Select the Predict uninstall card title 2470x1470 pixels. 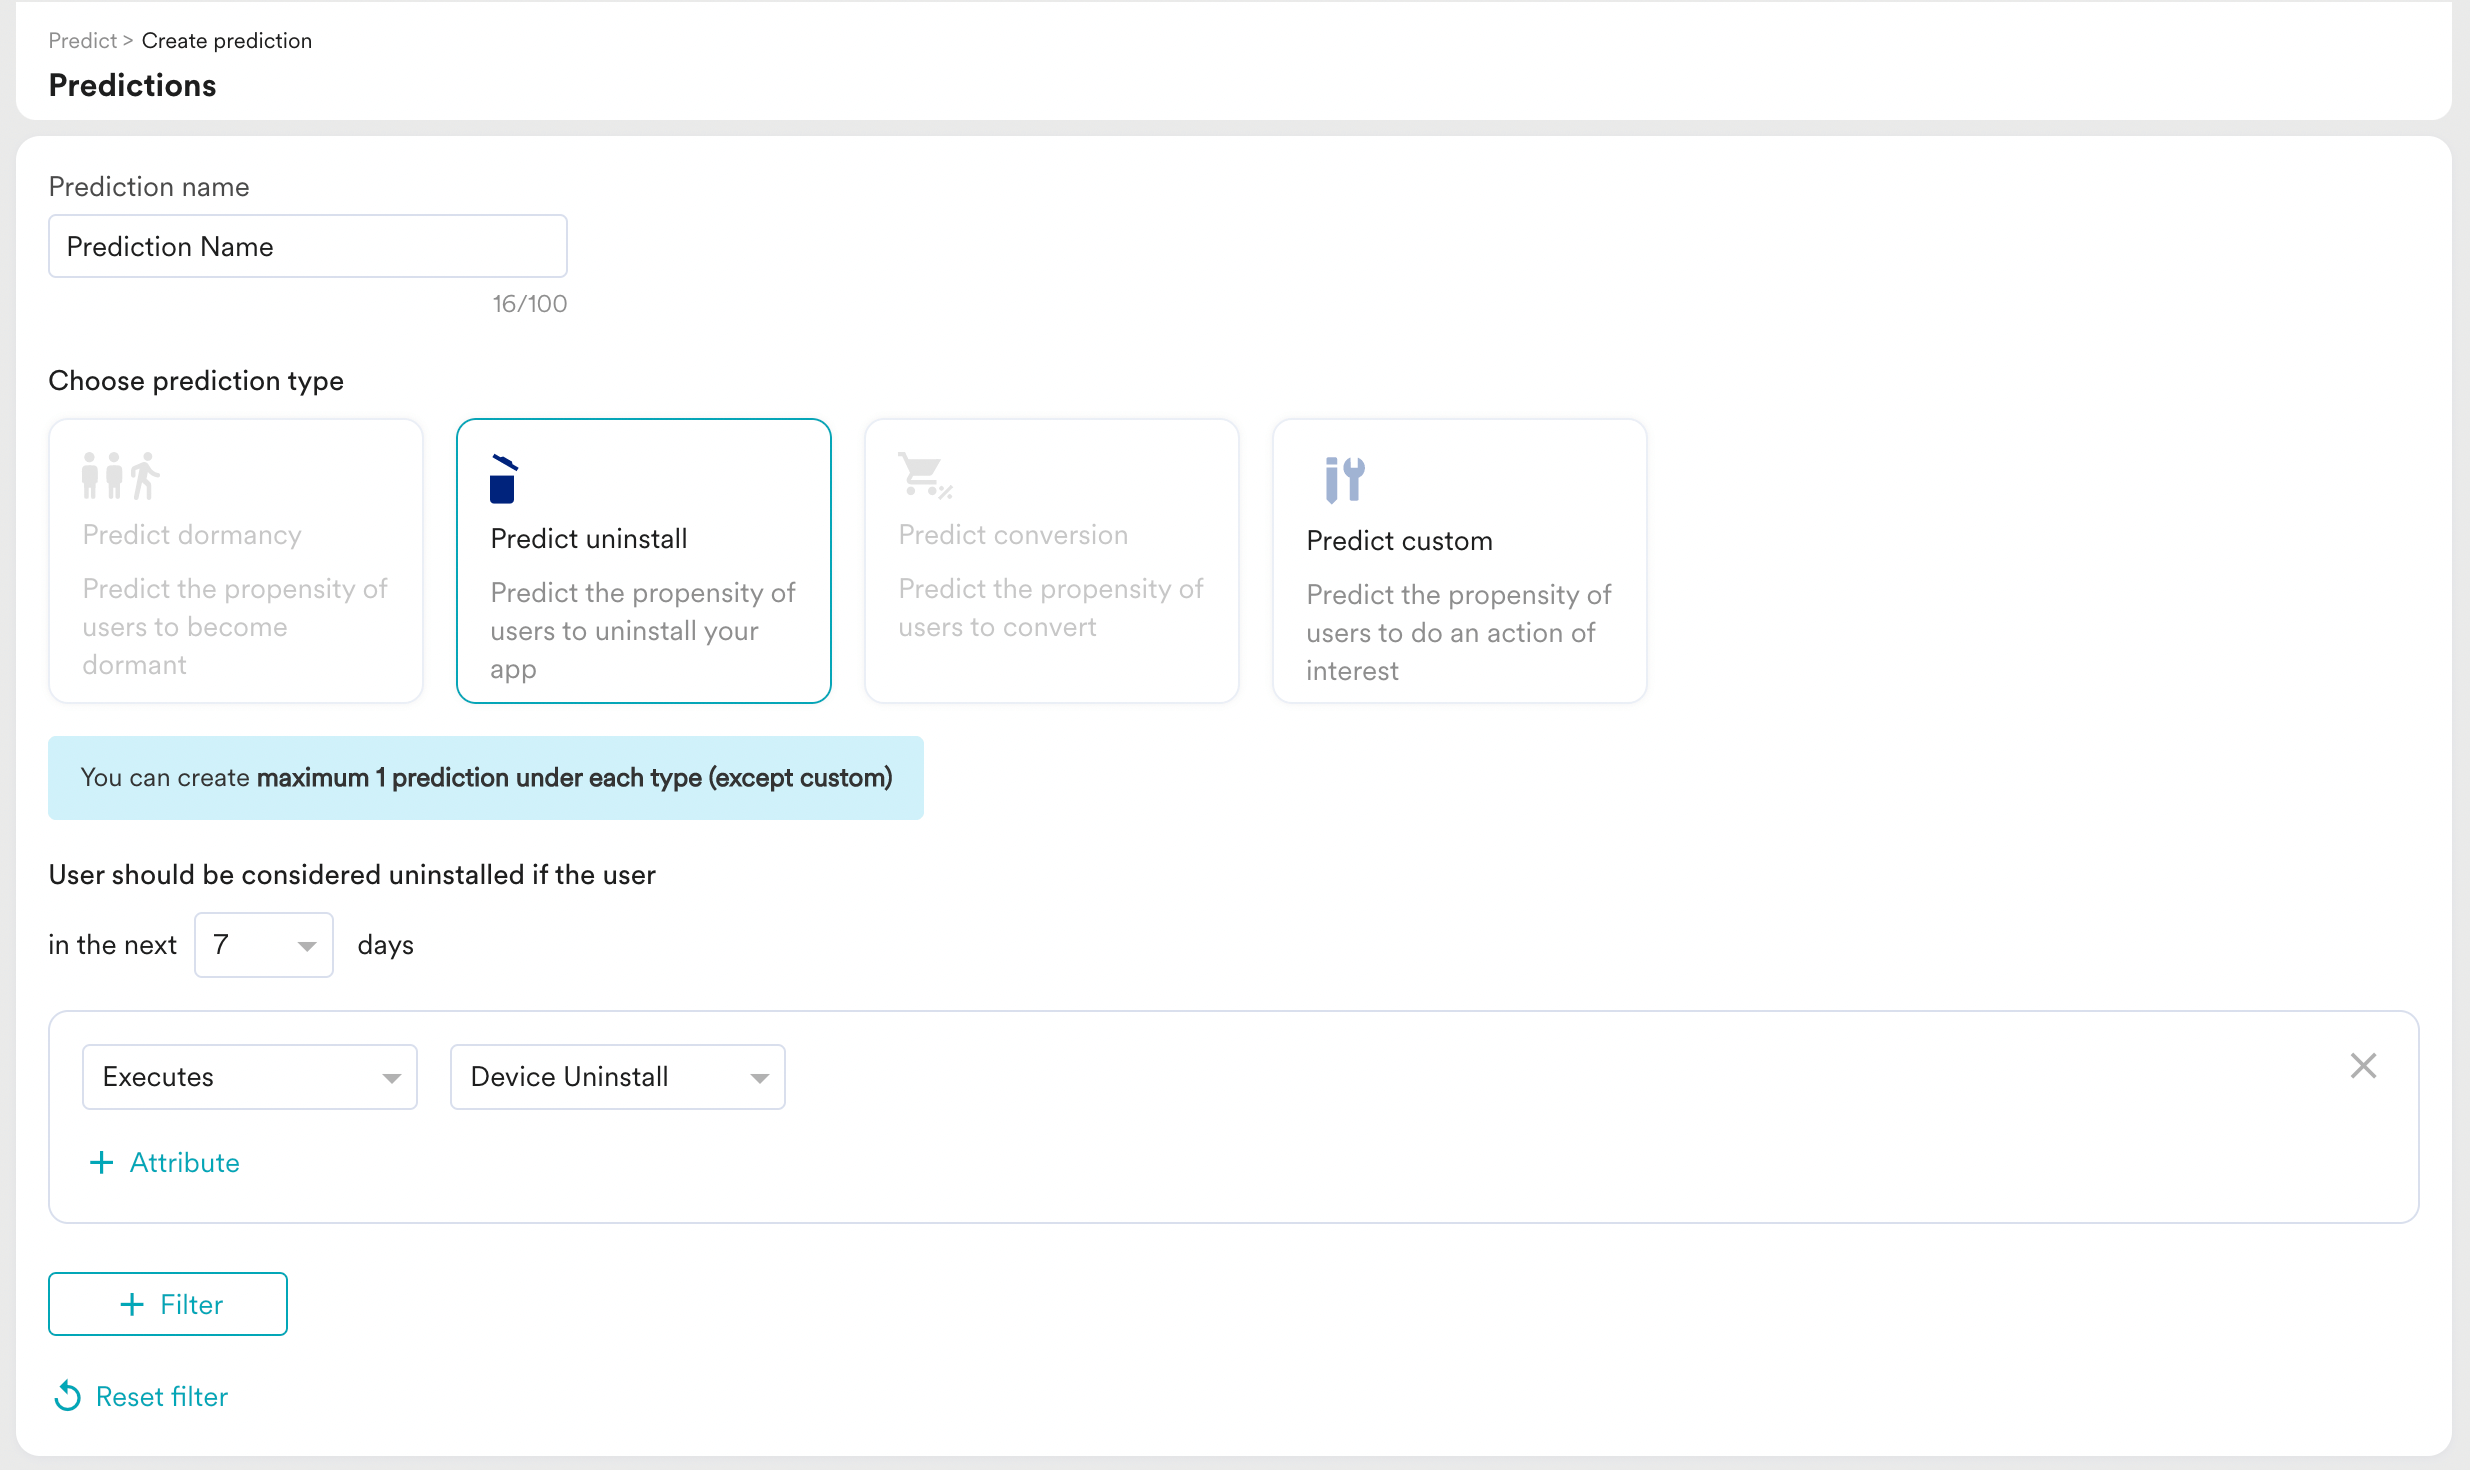(589, 539)
